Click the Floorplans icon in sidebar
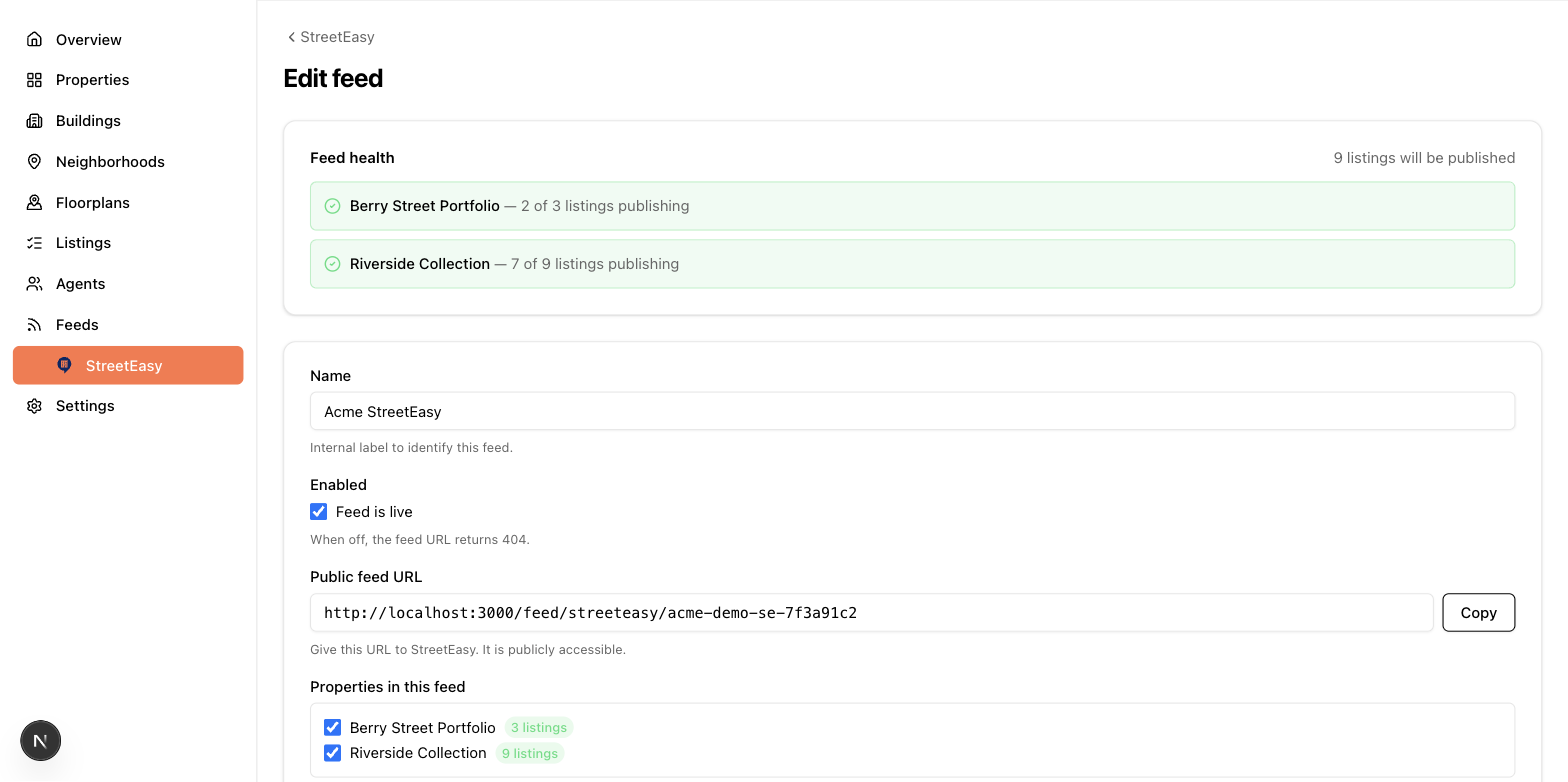Image resolution: width=1568 pixels, height=782 pixels. (x=34, y=203)
